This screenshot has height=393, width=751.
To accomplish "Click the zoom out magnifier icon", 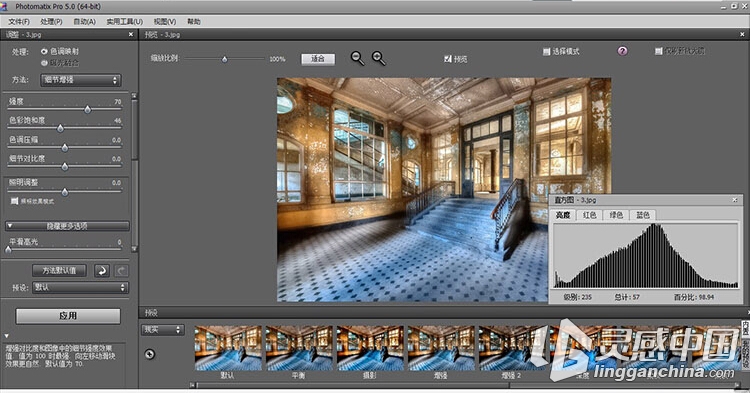I will point(357,58).
